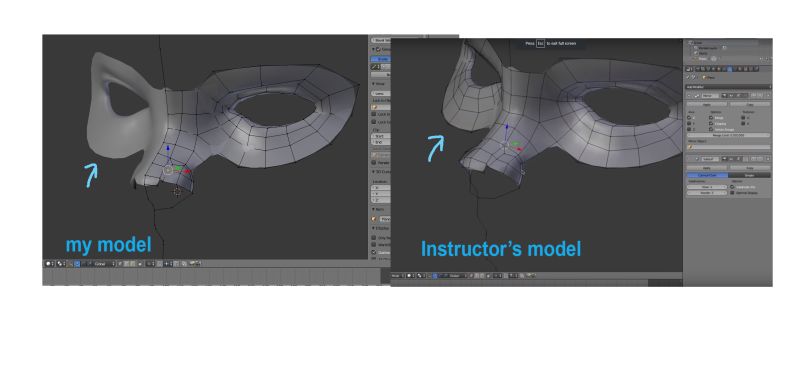The image size is (800, 372).
Task: Click 3D Cursor X location field
Action: pyautogui.click(x=381, y=187)
